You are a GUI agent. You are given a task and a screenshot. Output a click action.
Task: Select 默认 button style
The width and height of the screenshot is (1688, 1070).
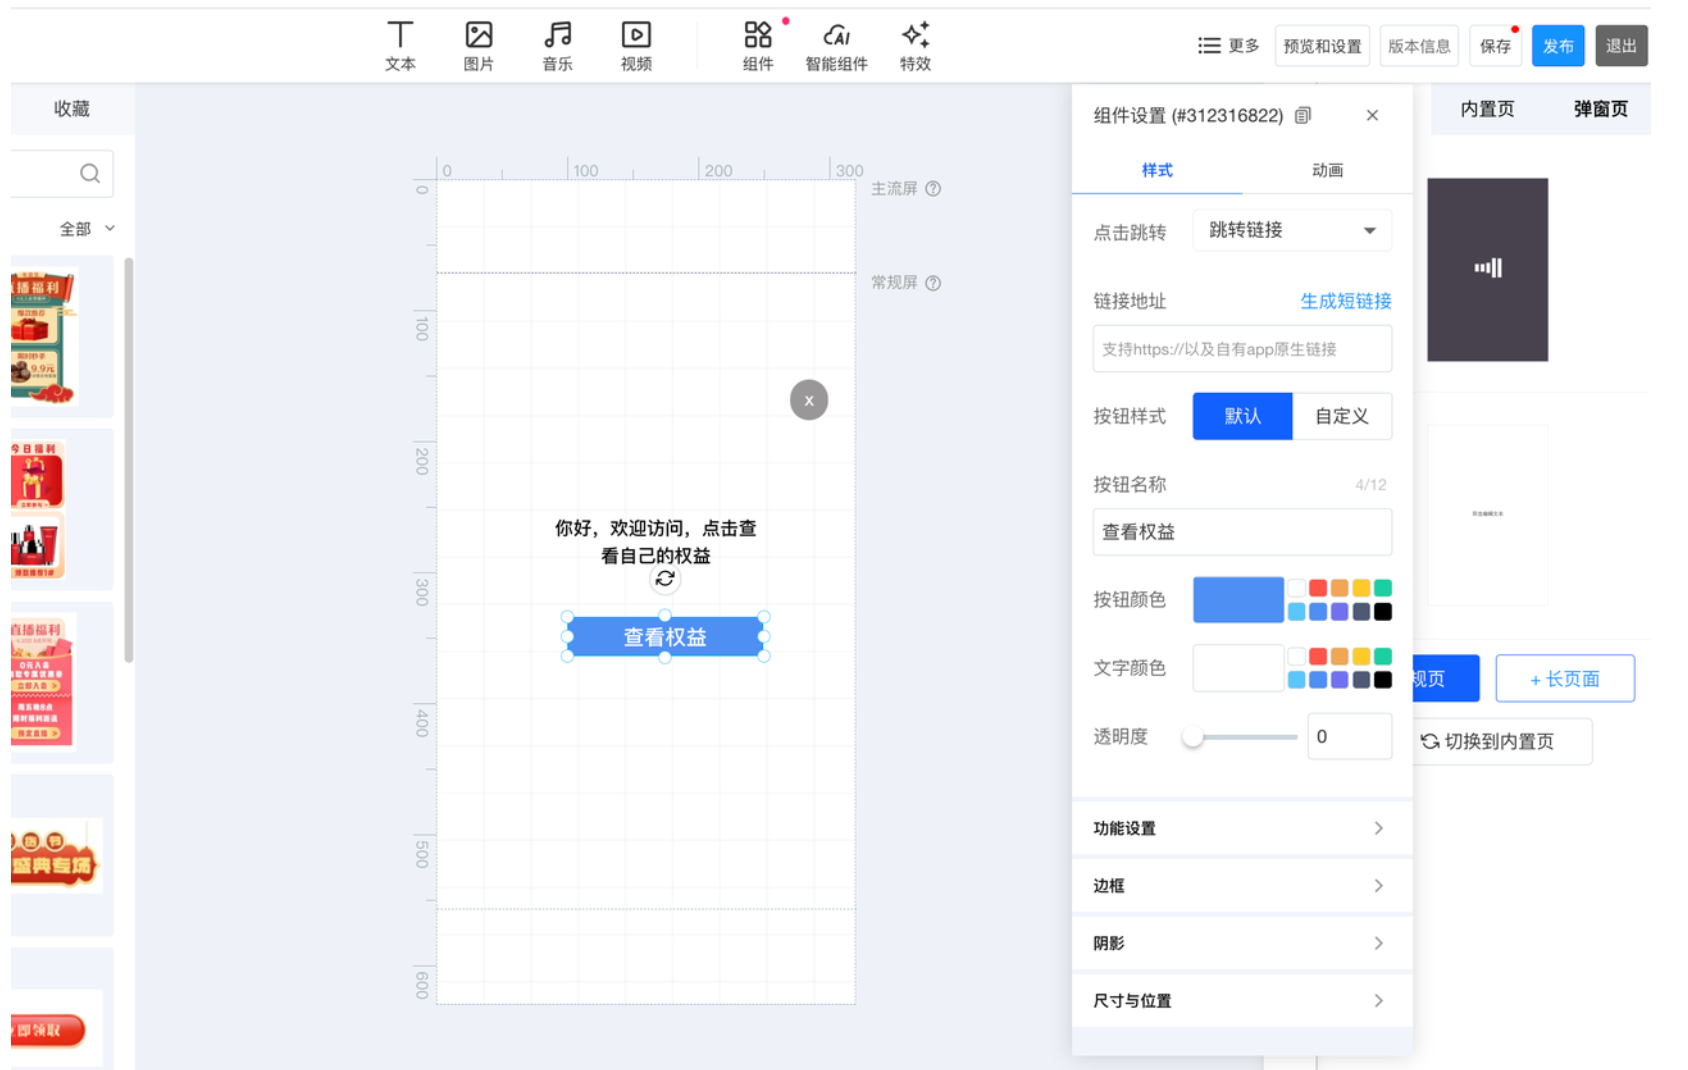coord(1242,416)
